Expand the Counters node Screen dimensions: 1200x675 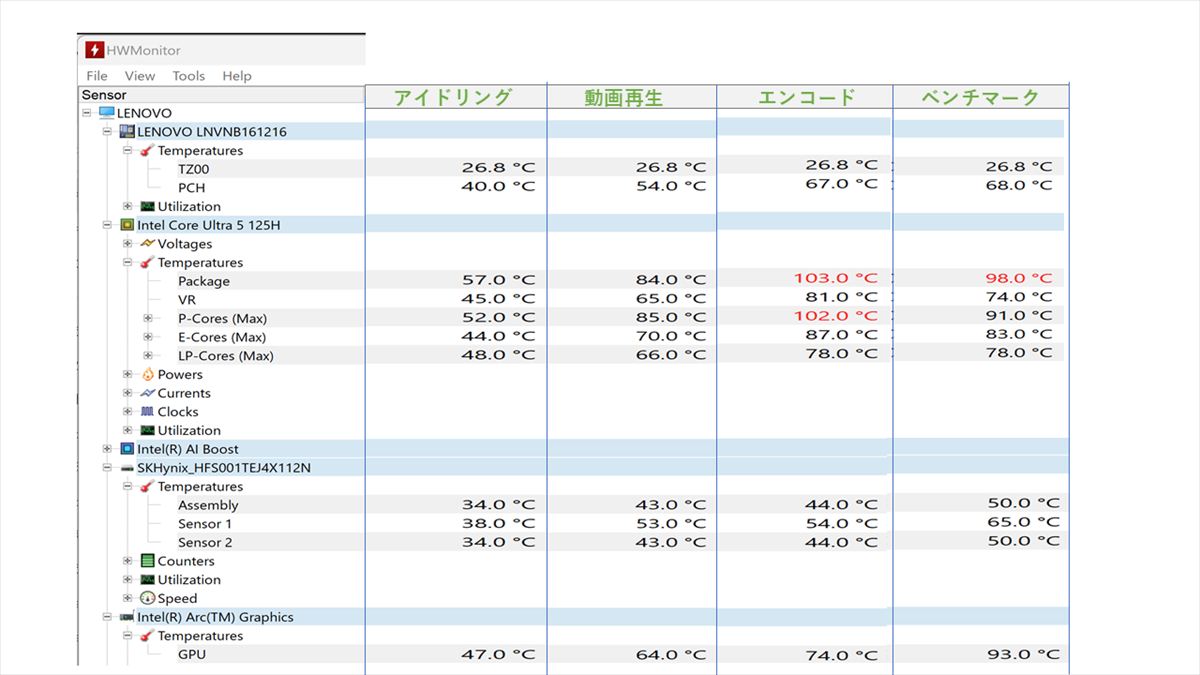pos(127,561)
